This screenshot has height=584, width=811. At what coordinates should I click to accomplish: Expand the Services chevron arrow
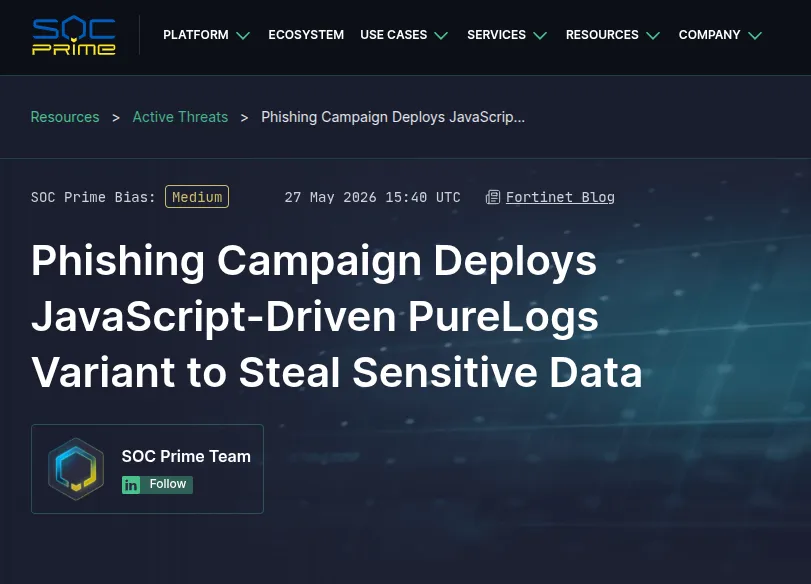coord(540,36)
